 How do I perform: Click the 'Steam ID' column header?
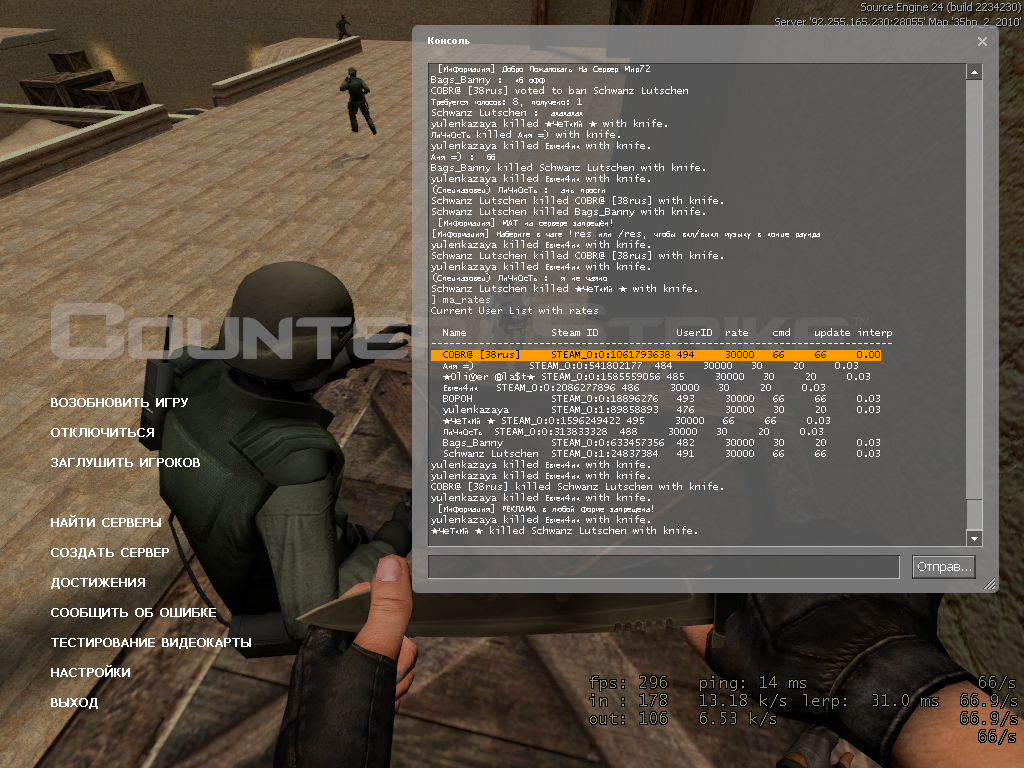[574, 332]
